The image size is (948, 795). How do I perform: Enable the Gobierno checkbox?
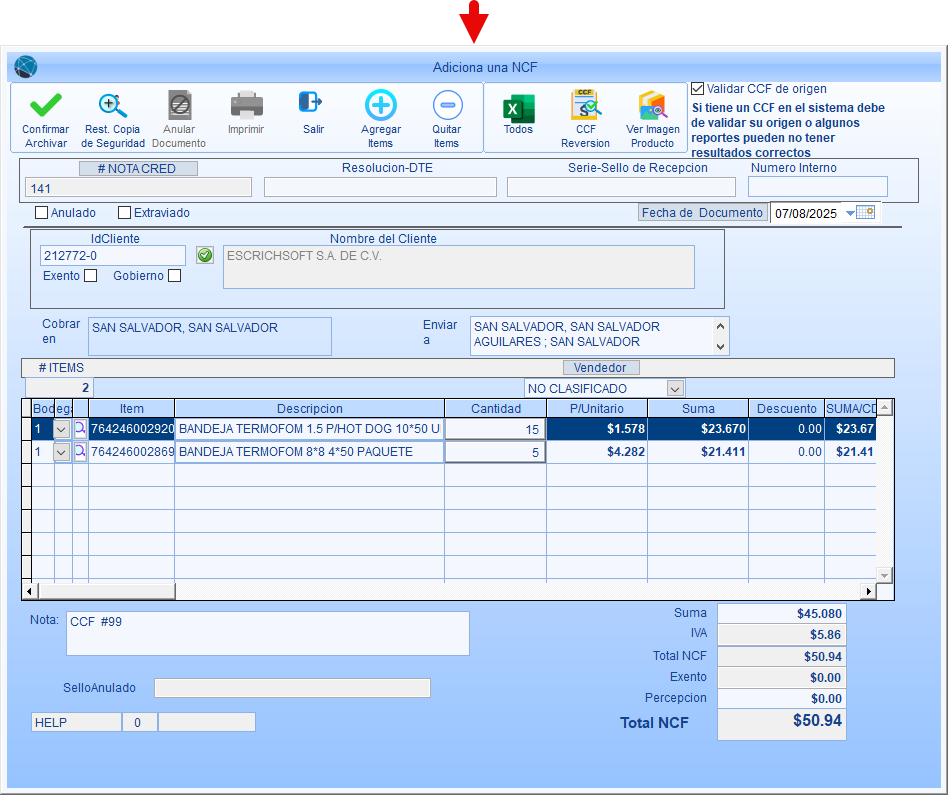(x=175, y=276)
